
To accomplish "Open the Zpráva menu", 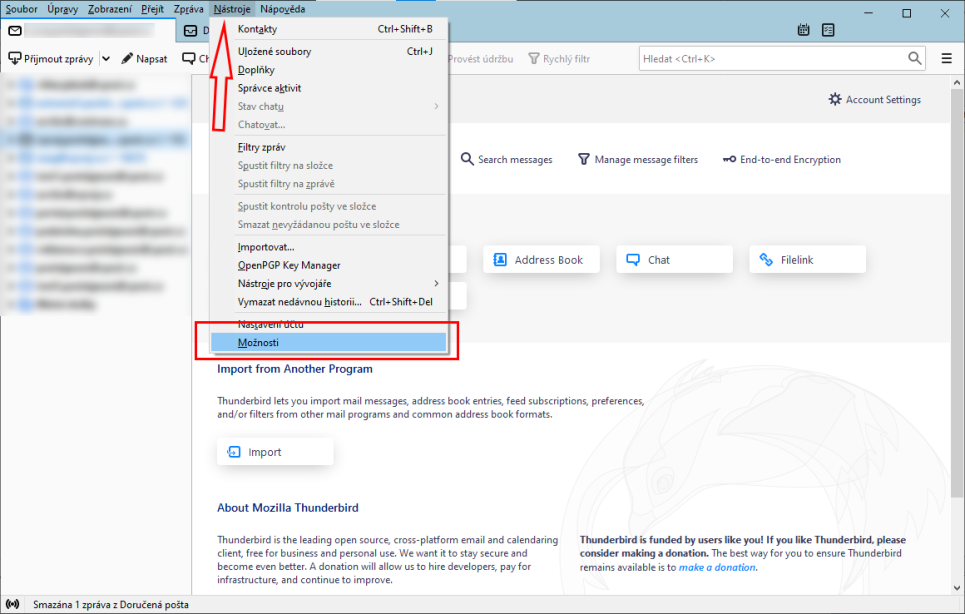I will pyautogui.click(x=188, y=9).
